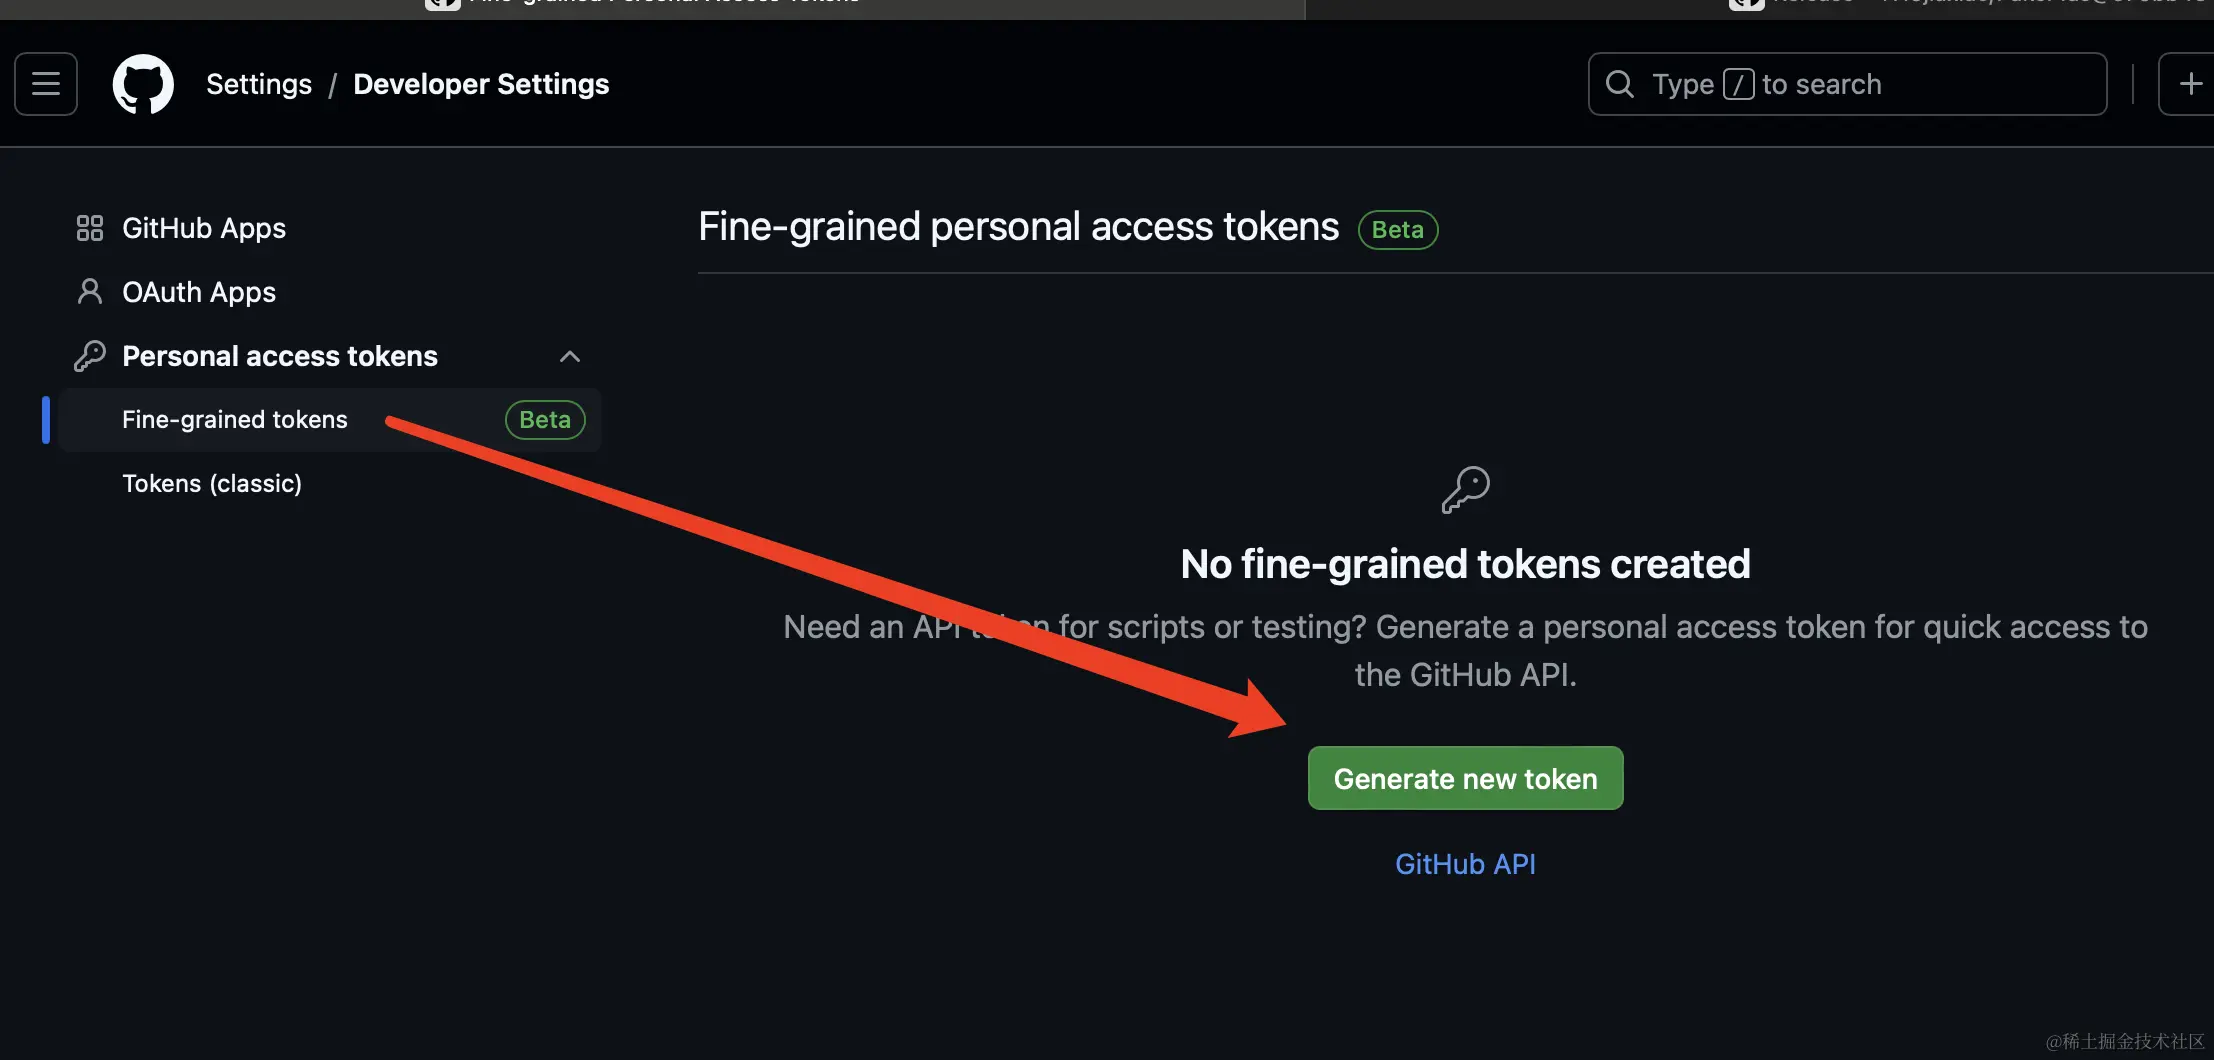Navigate to Settings via the breadcrumb
Image resolution: width=2214 pixels, height=1060 pixels.
tap(258, 84)
